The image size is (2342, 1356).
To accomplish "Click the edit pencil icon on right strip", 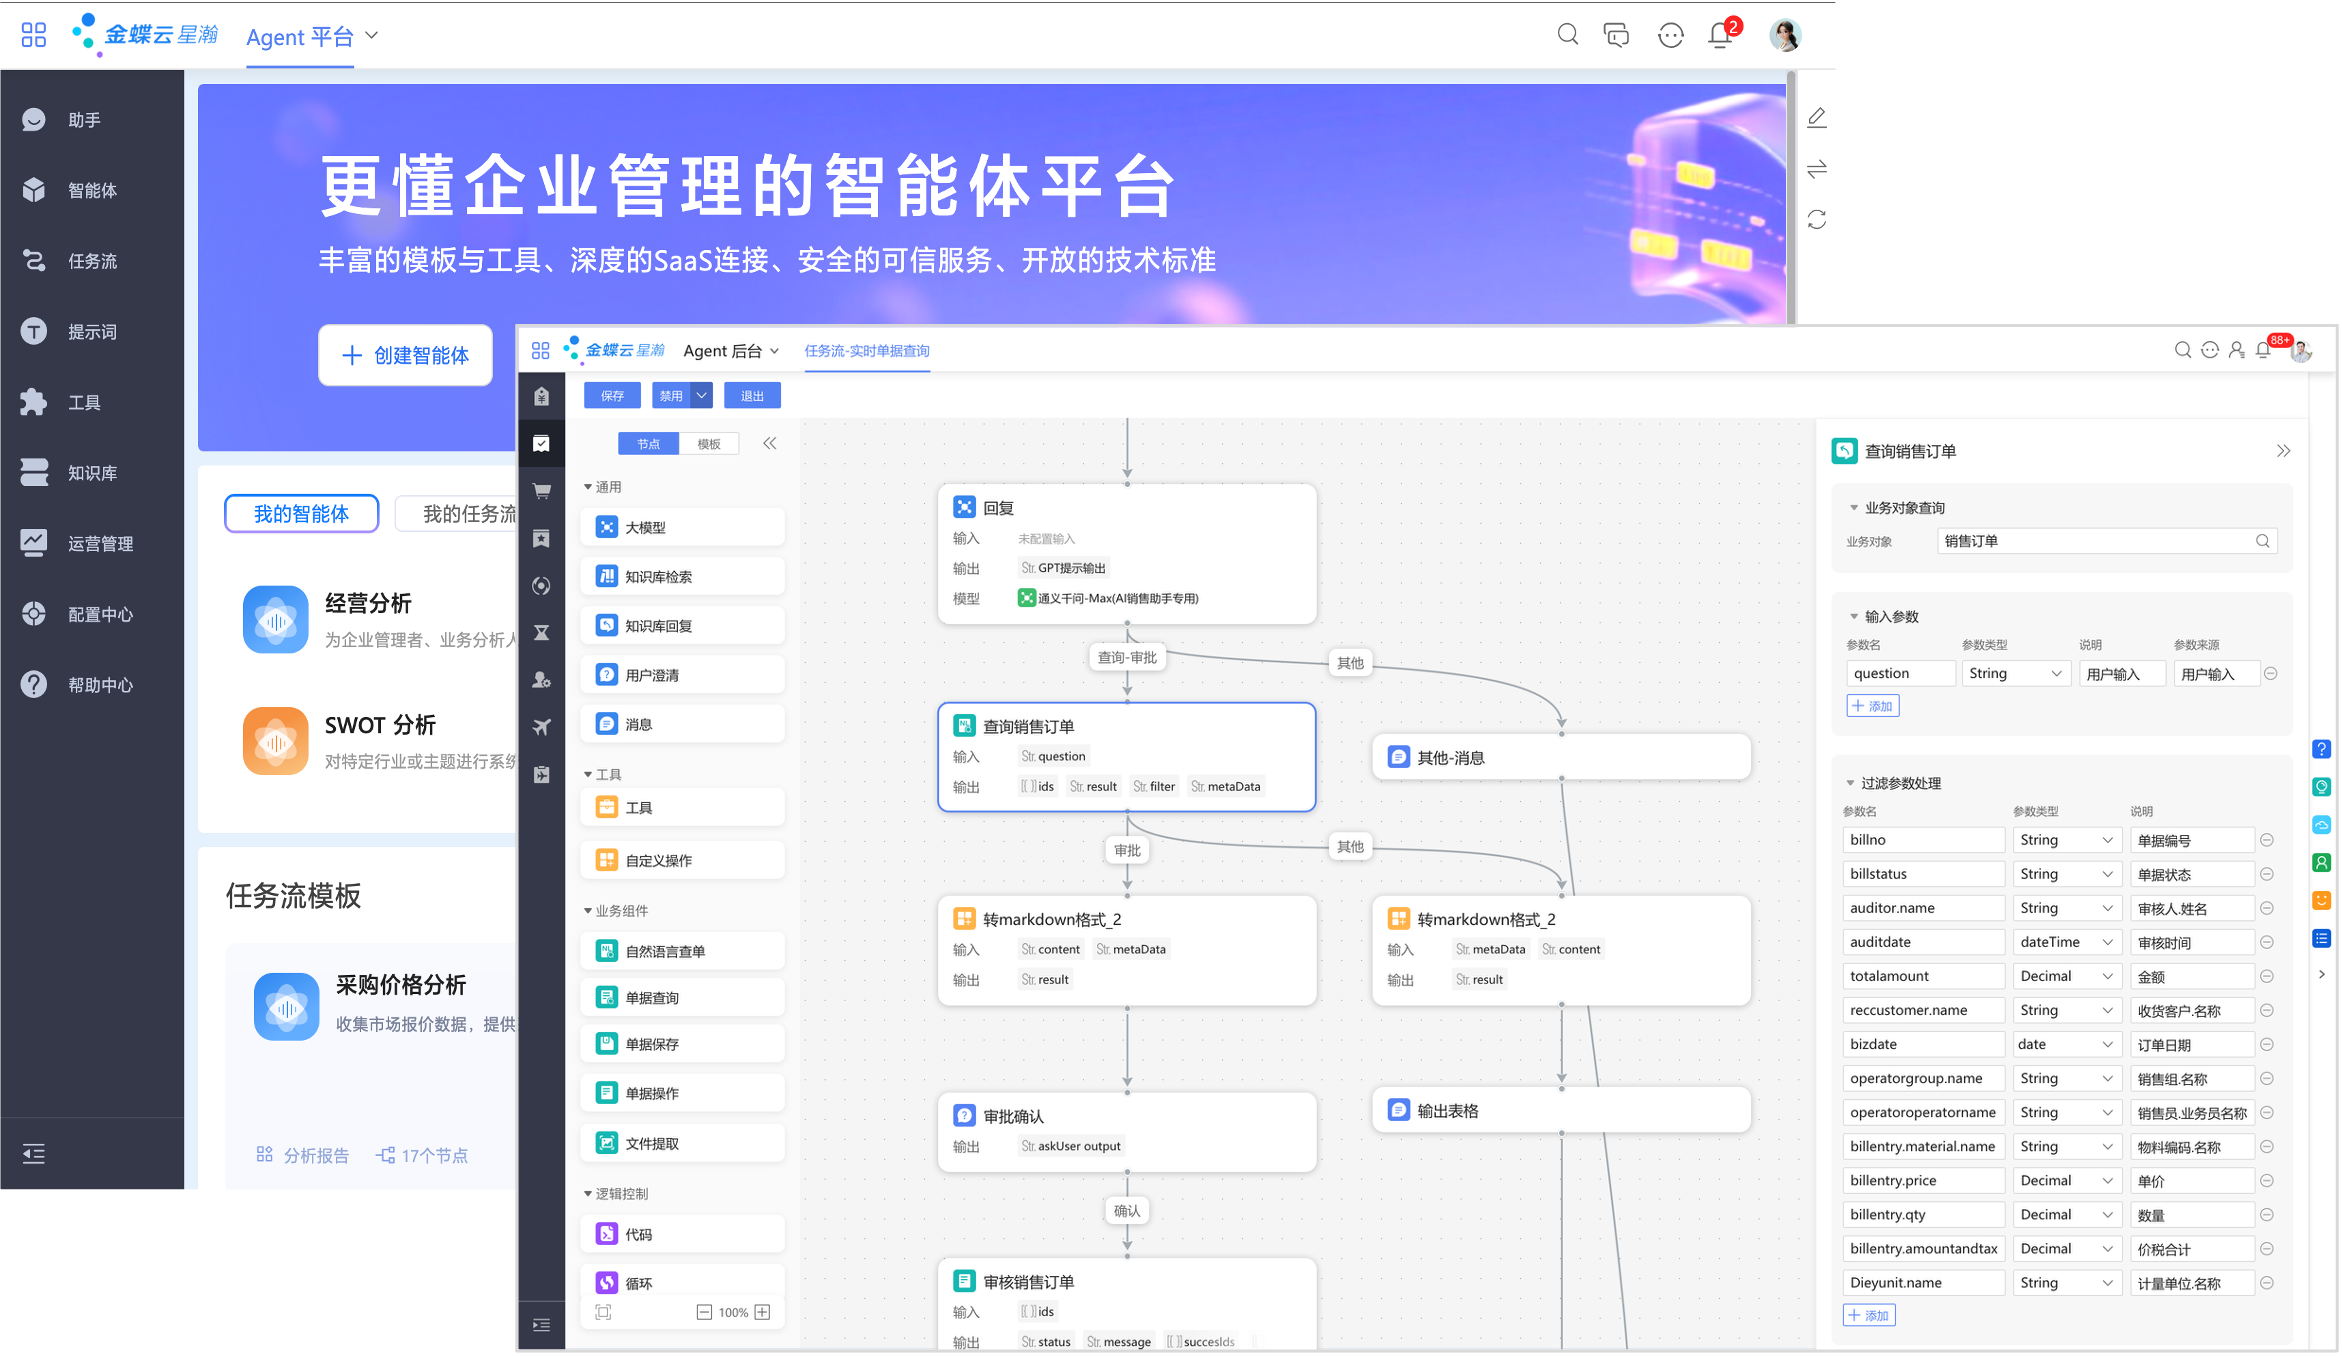I will point(1817,117).
